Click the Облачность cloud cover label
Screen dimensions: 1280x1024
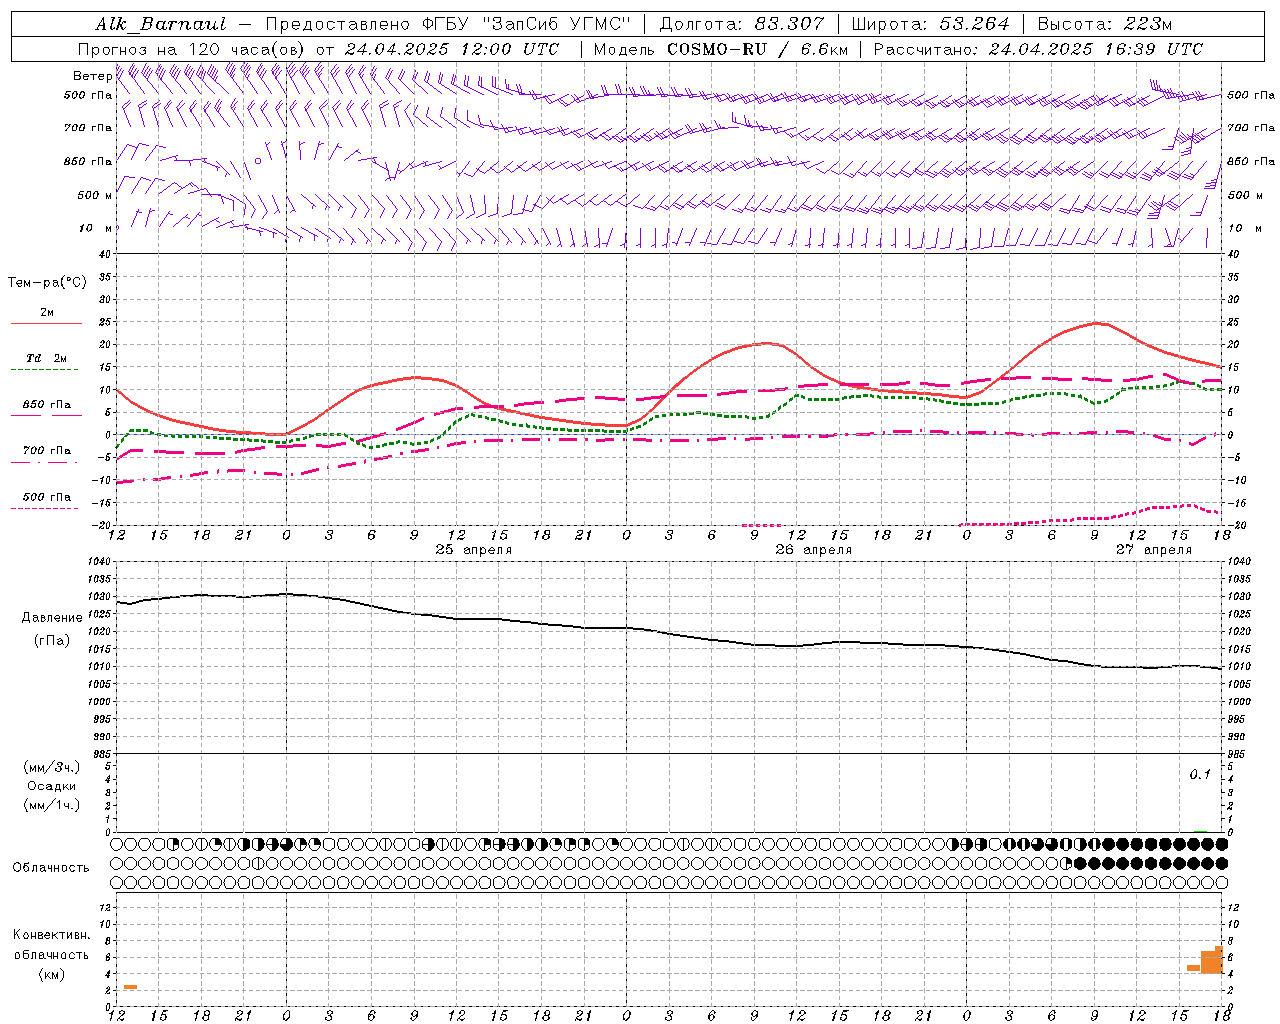tap(51, 867)
